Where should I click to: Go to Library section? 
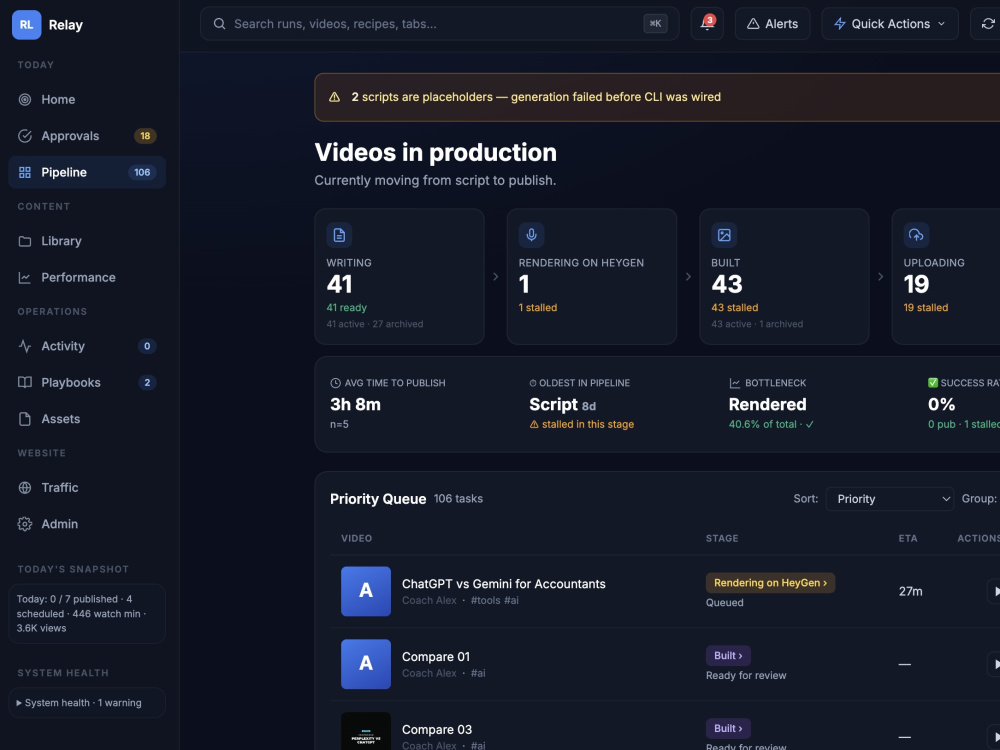[87, 241]
